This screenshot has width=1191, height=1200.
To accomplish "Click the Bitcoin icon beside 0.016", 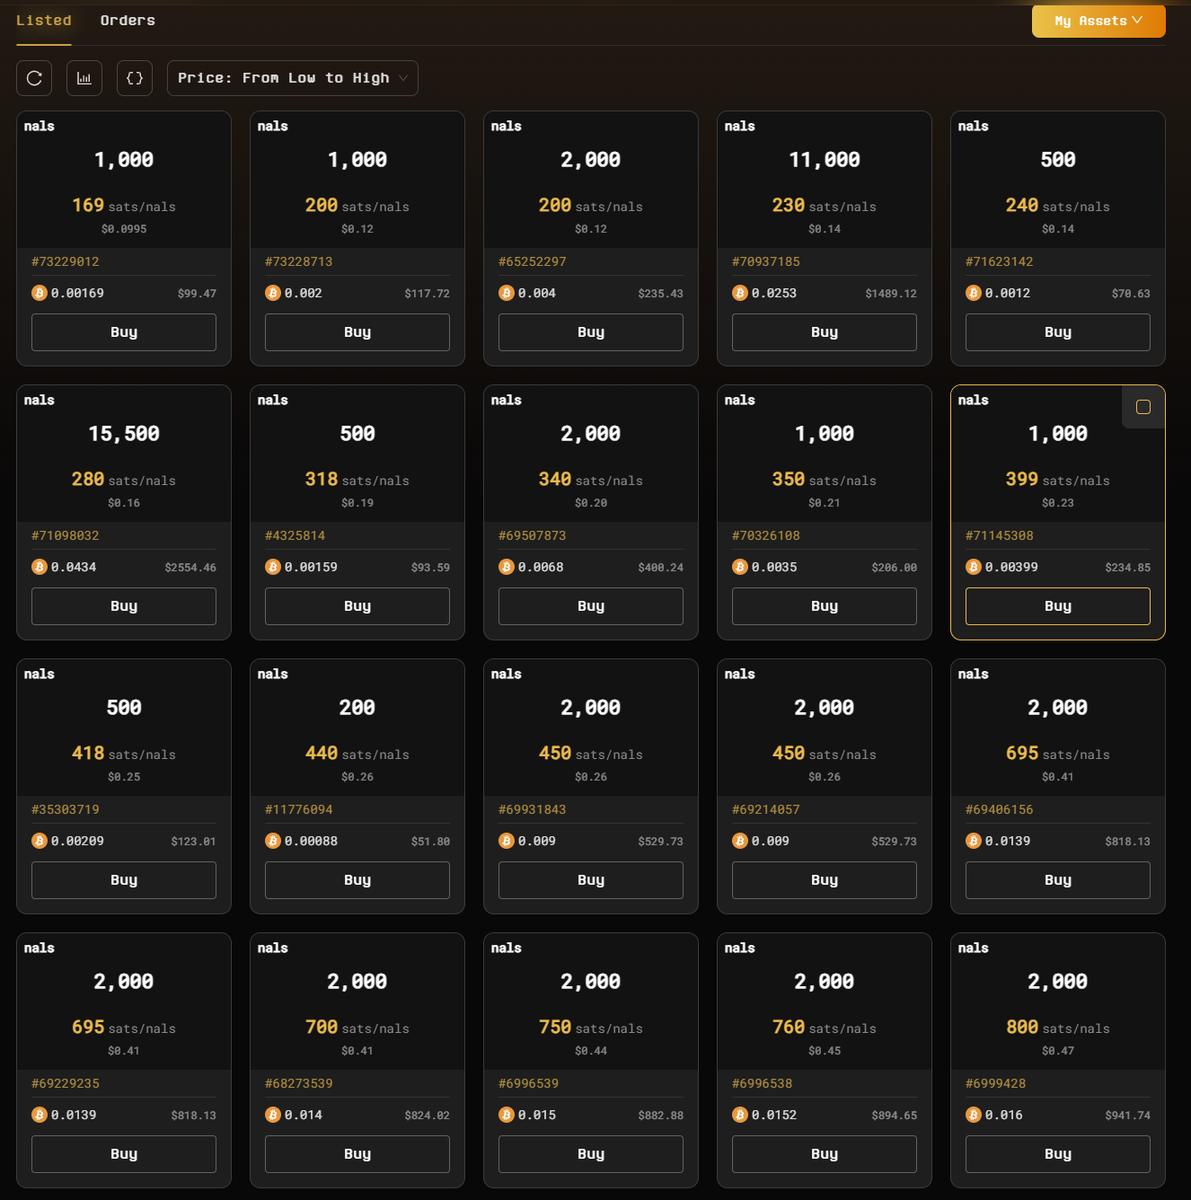I will click(973, 1115).
